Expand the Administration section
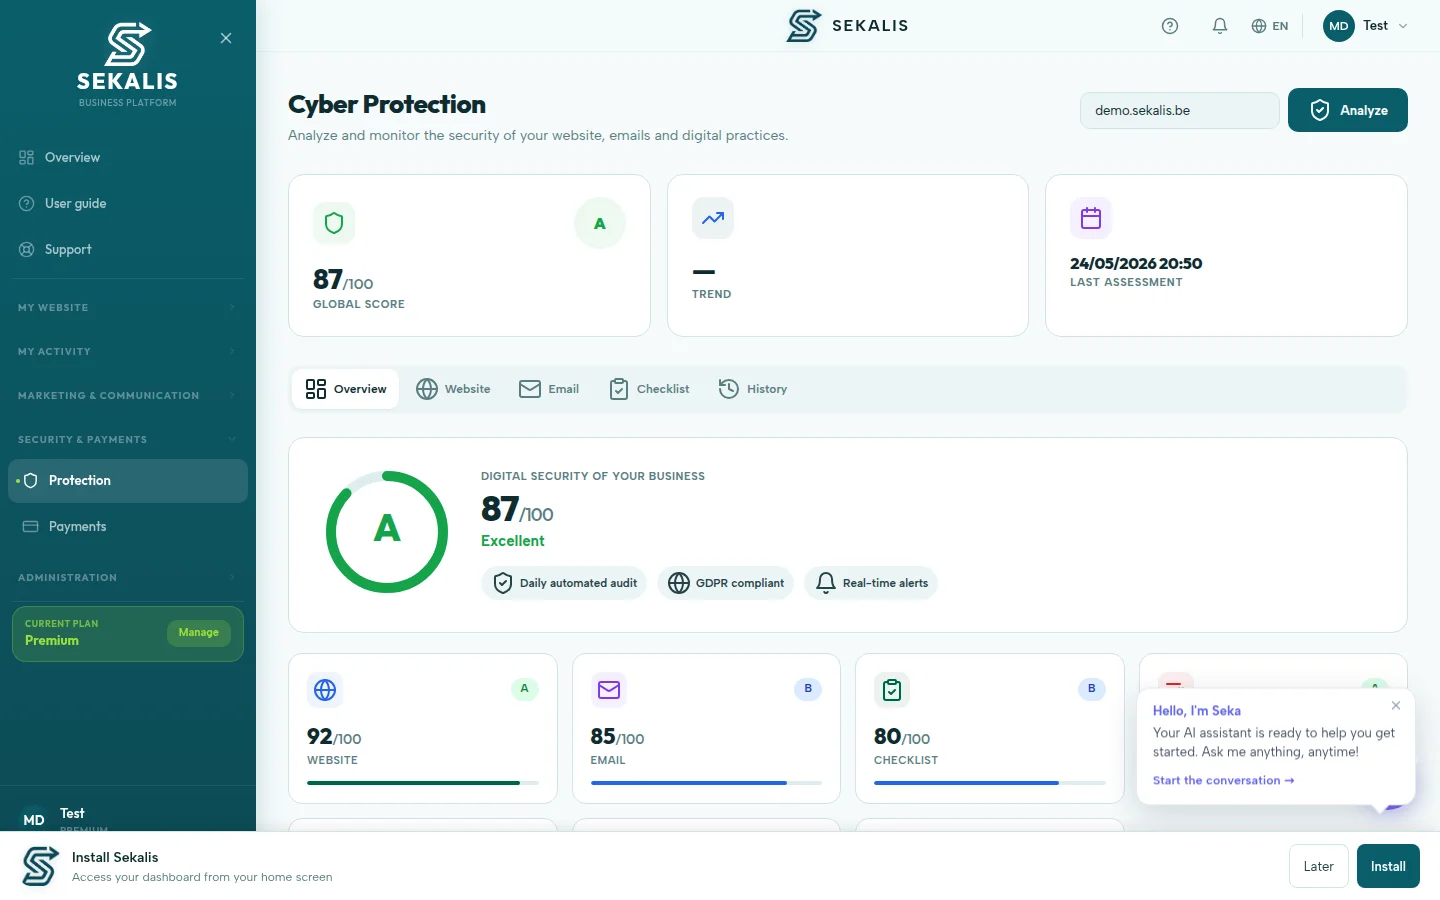Image resolution: width=1440 pixels, height=900 pixels. (x=128, y=577)
